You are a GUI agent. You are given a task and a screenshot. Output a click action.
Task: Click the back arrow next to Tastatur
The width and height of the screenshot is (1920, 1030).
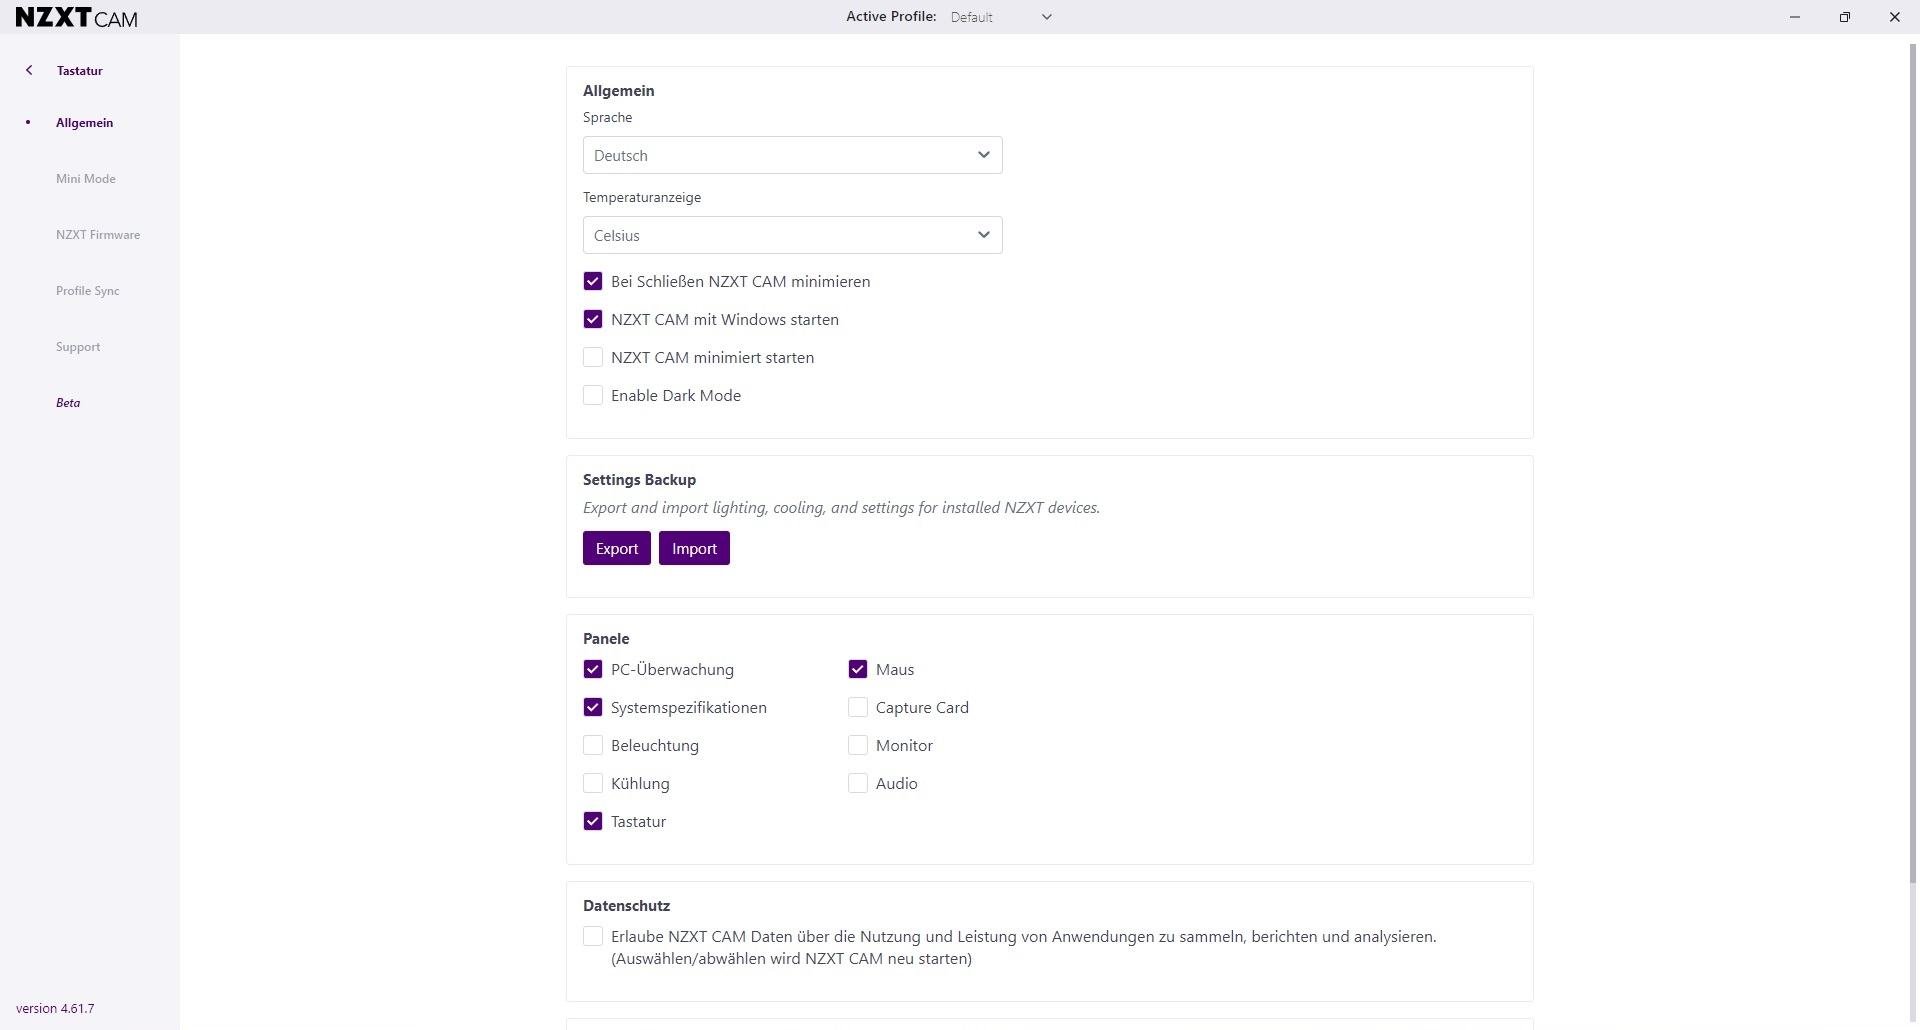click(x=29, y=70)
